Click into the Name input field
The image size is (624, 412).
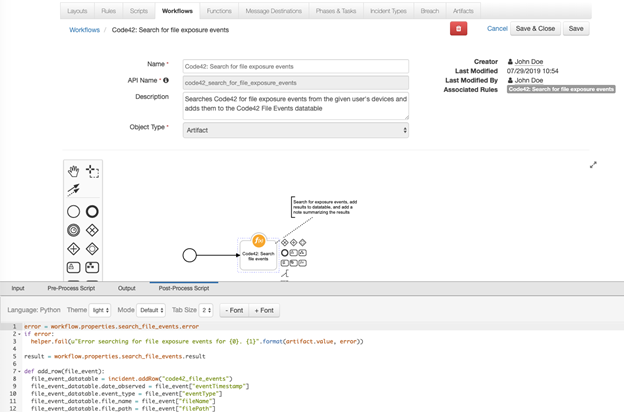pyautogui.click(x=296, y=66)
